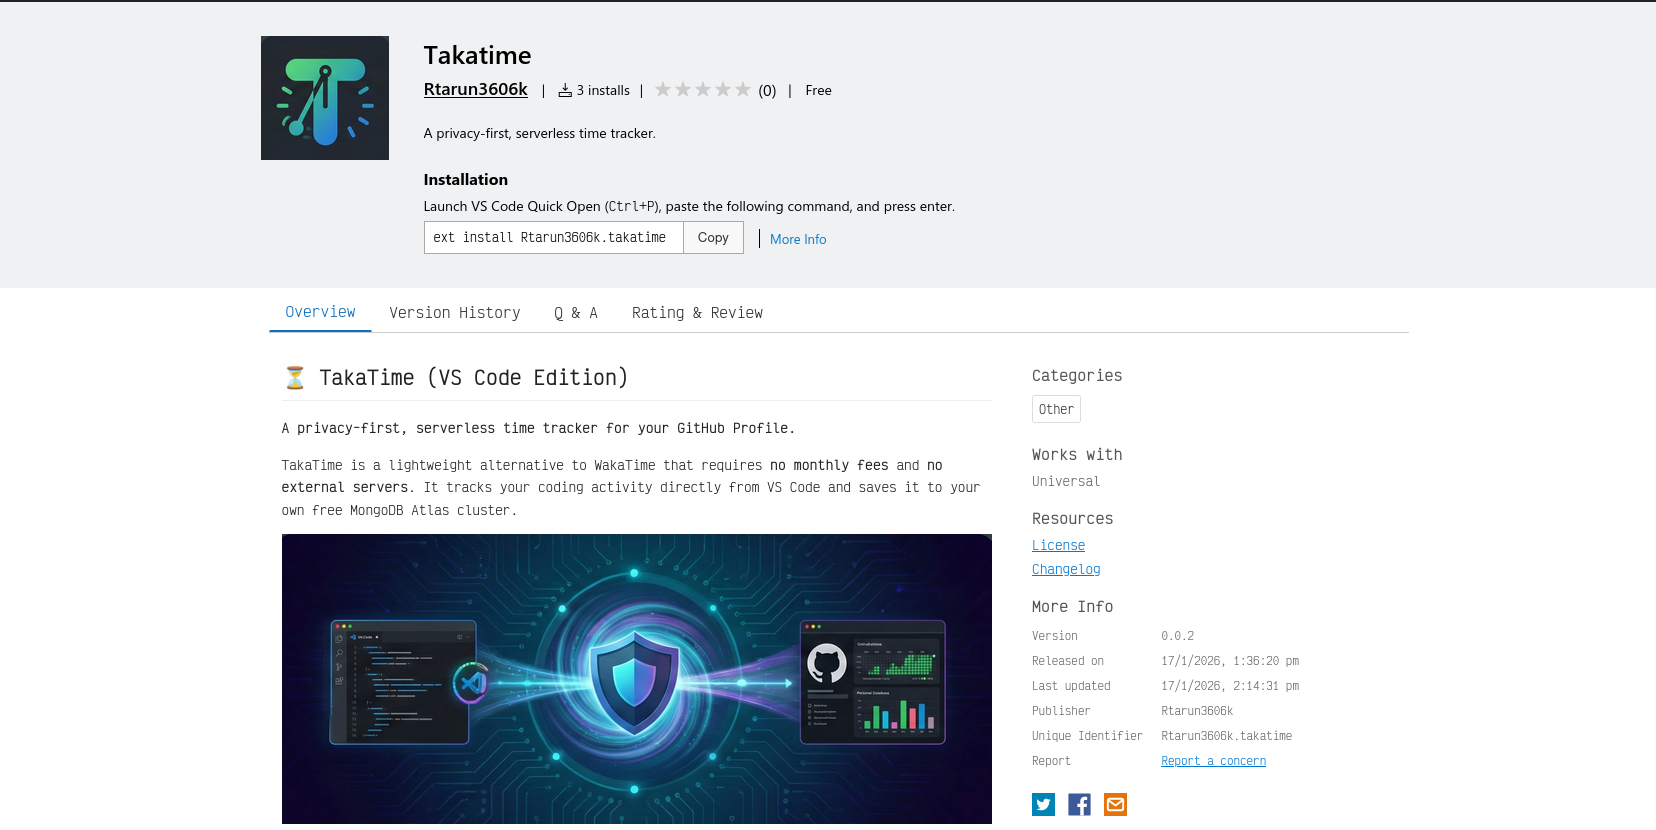The image size is (1656, 830).
Task: Click the Takatime title heading
Action: coord(477,55)
